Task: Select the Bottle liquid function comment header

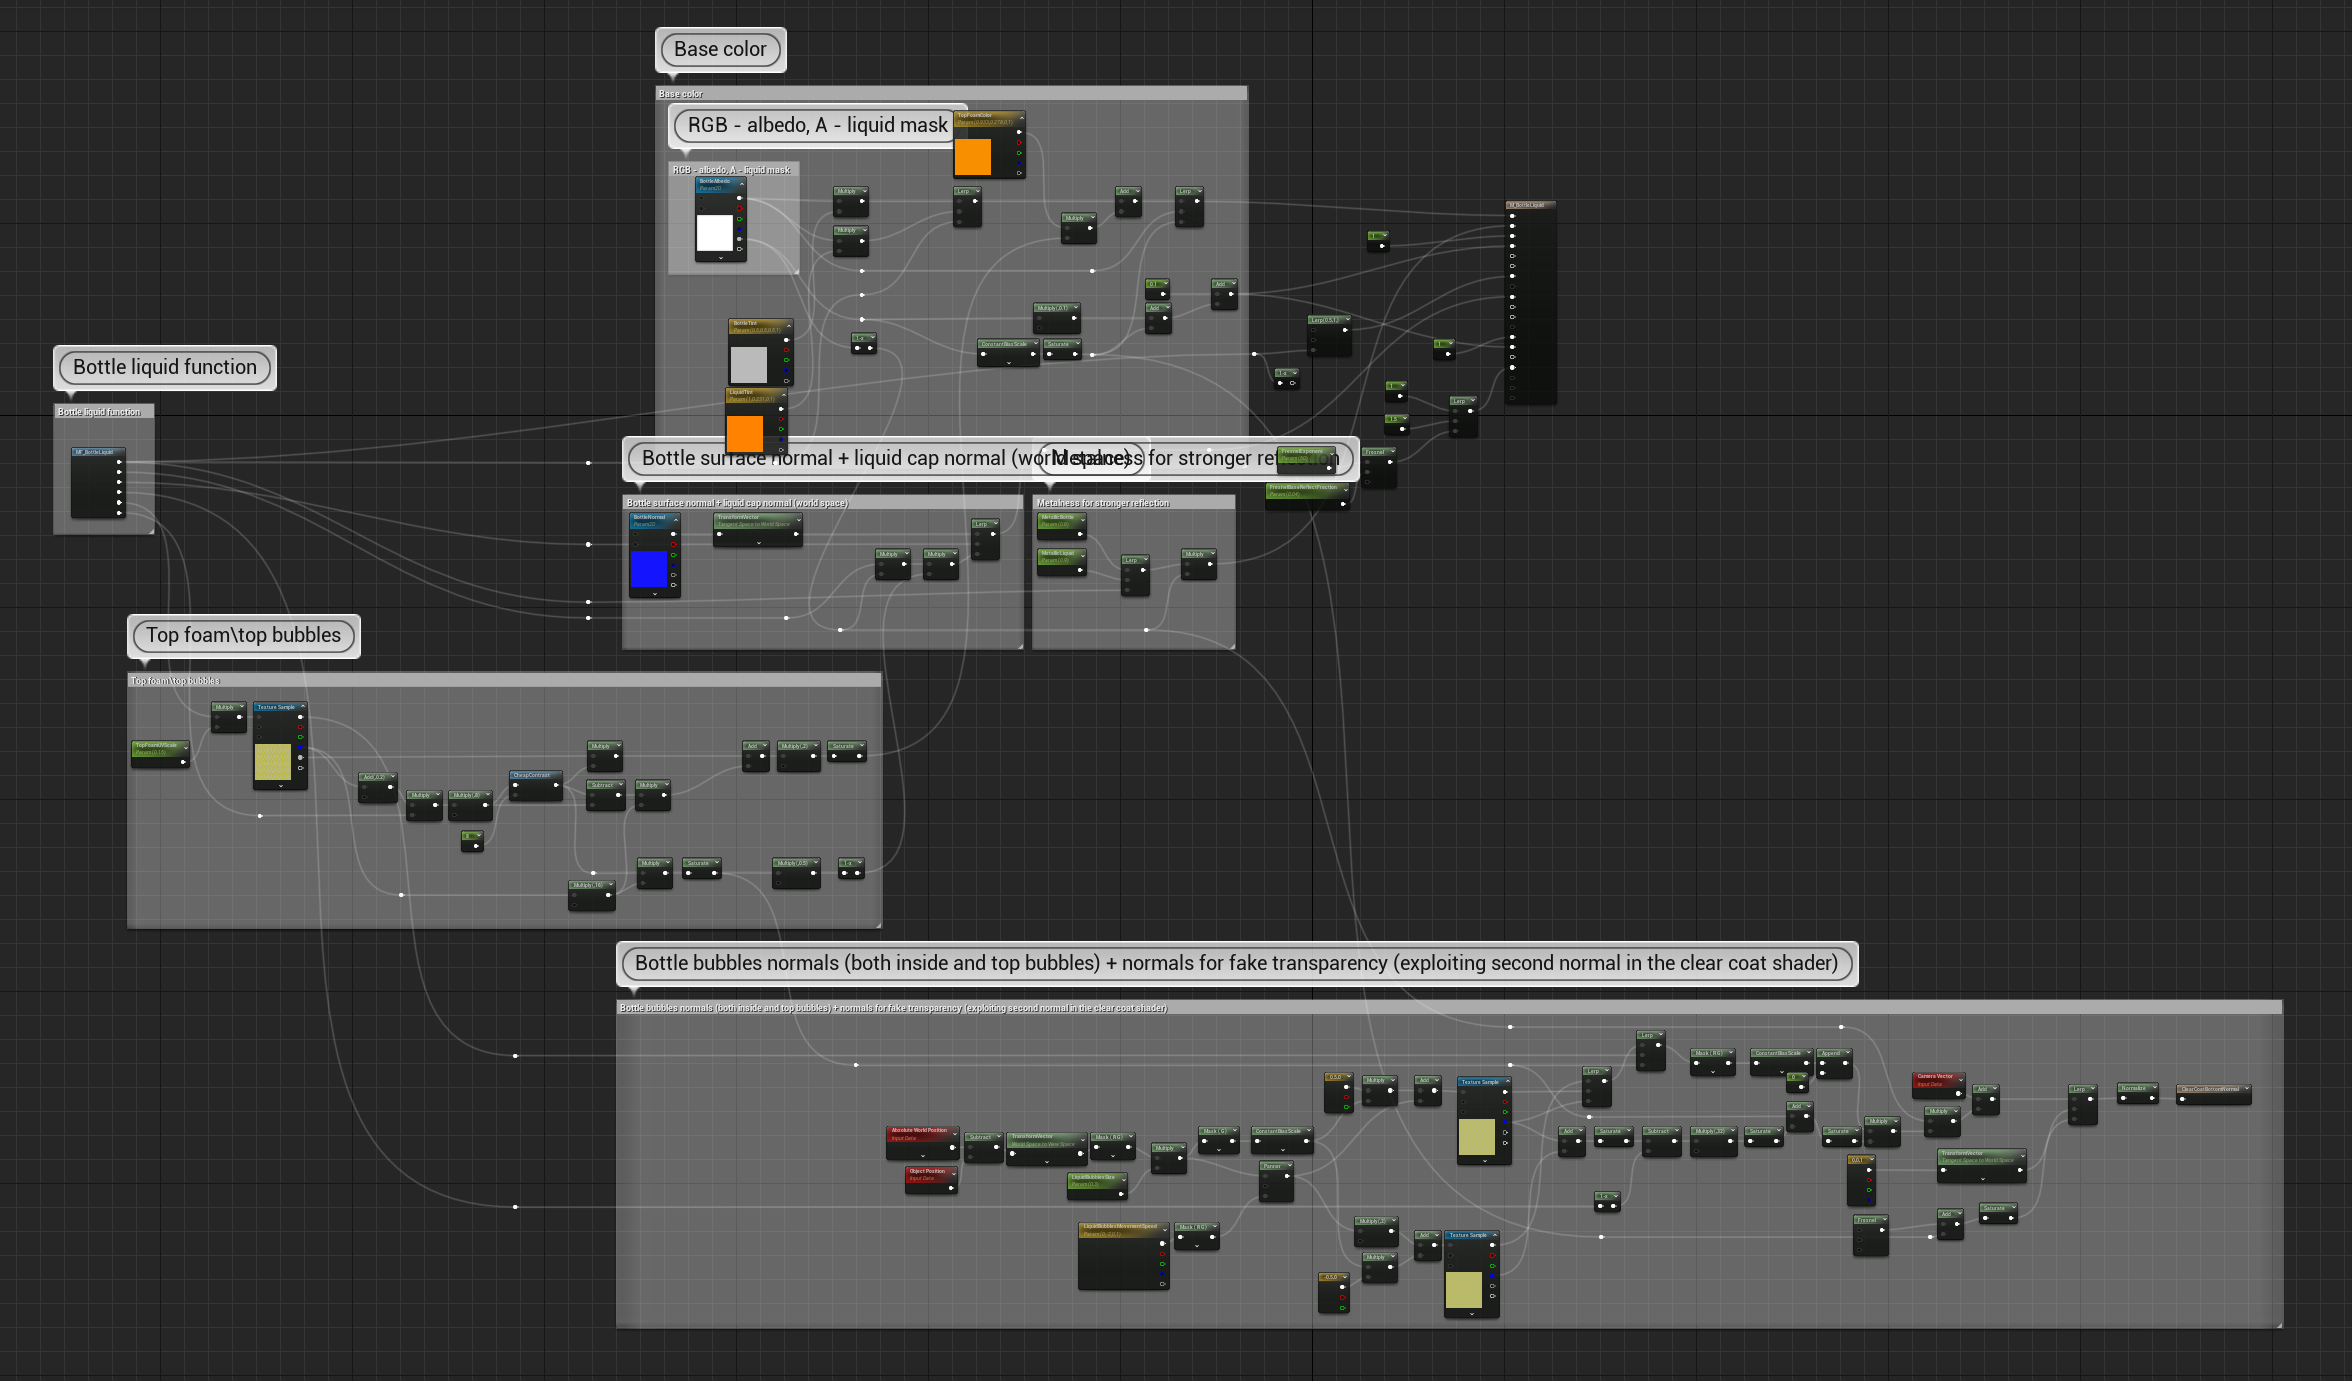Action: click(100, 412)
